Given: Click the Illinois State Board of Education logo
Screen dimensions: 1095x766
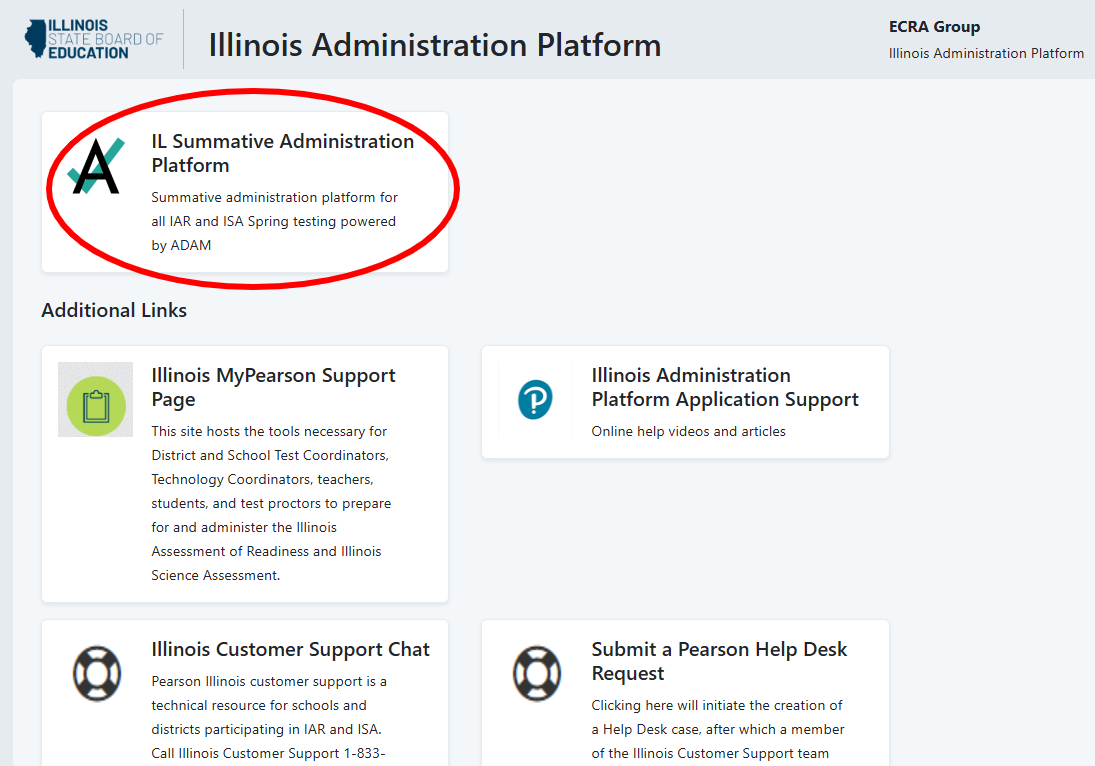Looking at the screenshot, I should pyautogui.click(x=94, y=39).
